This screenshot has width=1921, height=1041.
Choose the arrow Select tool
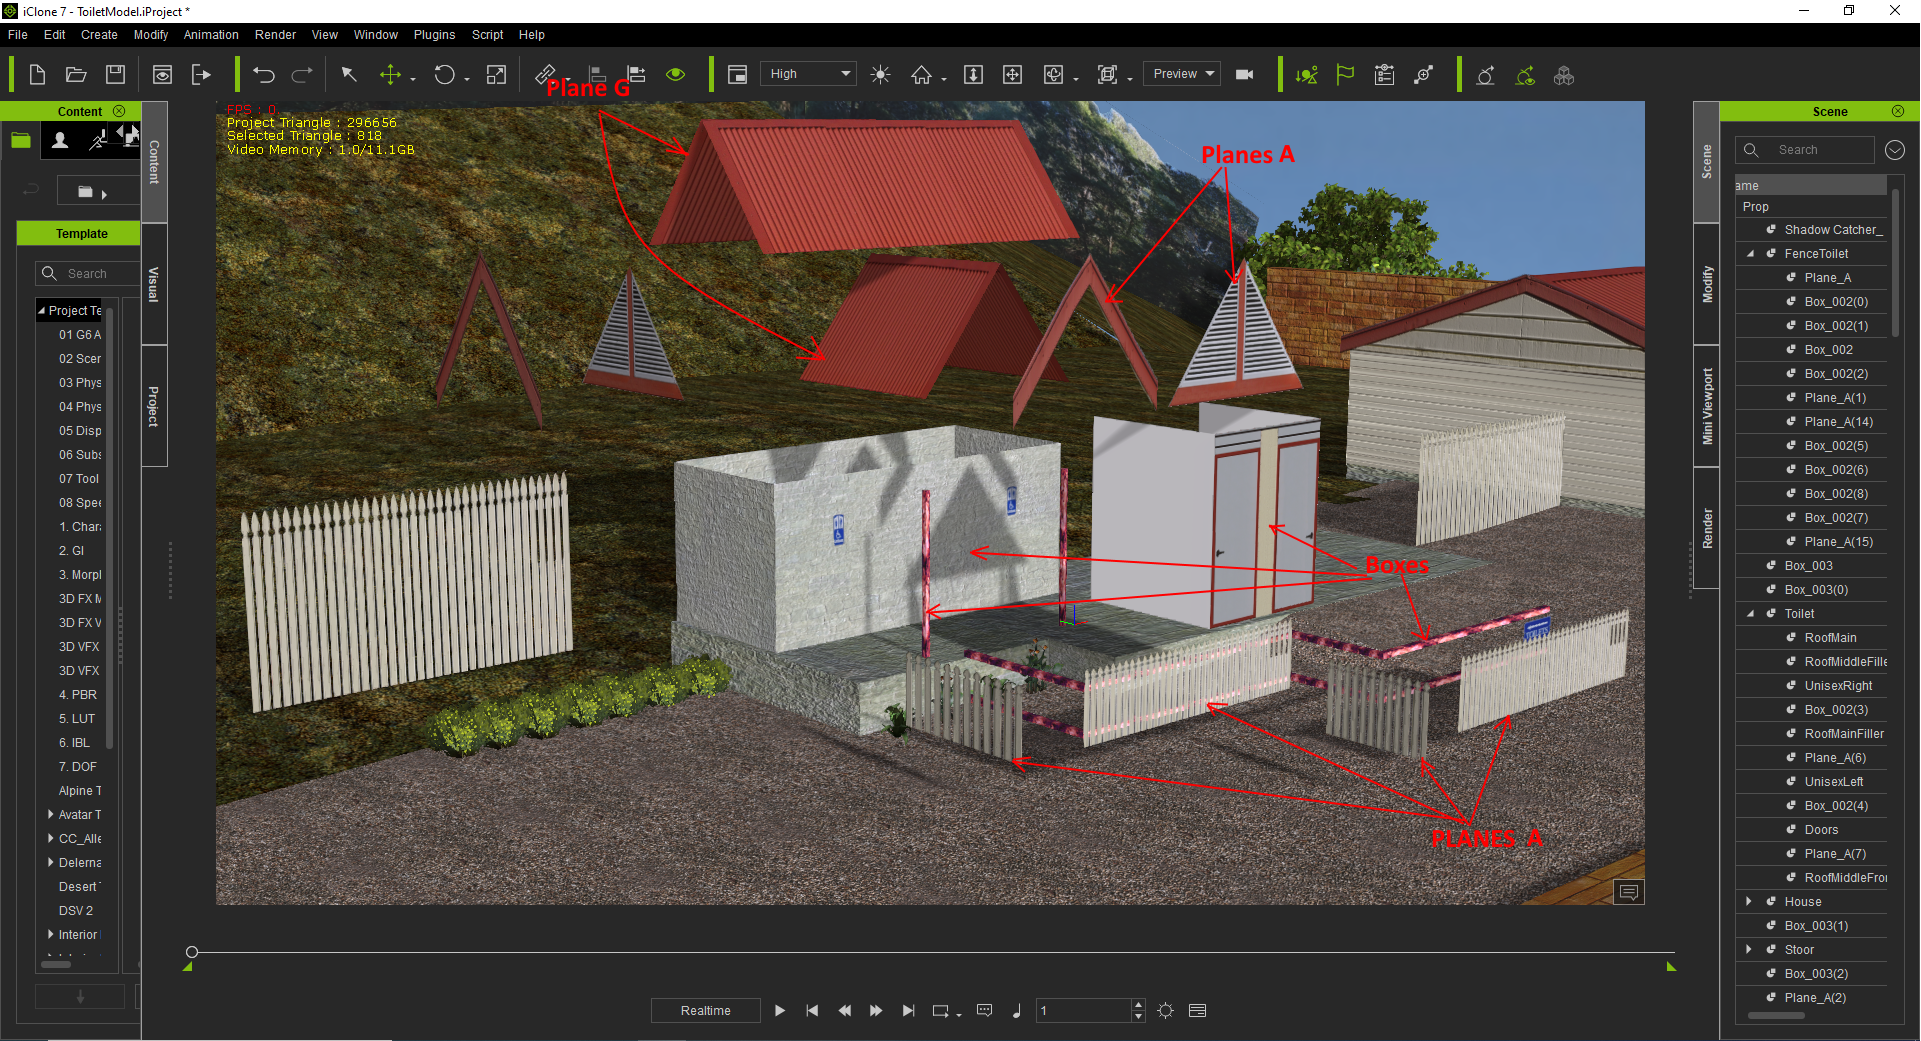pos(349,75)
